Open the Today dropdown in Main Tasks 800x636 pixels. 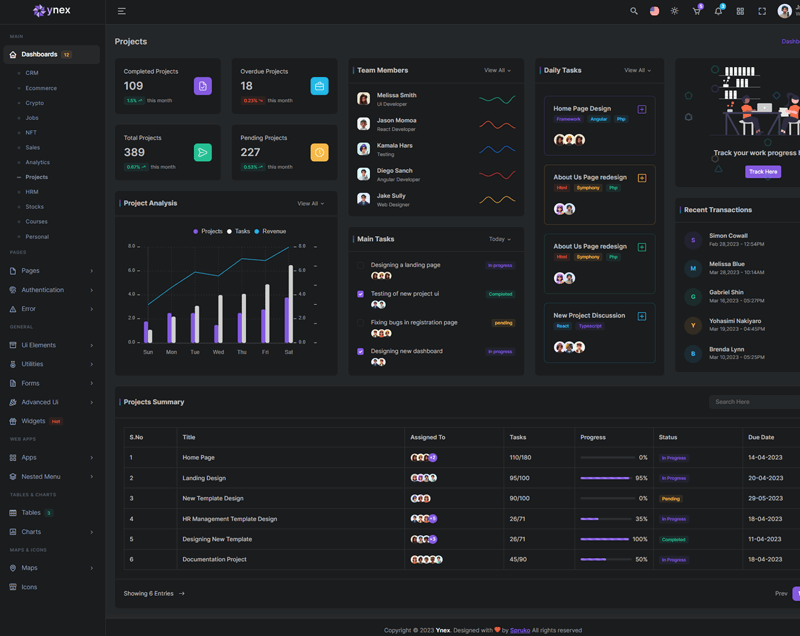click(x=499, y=239)
